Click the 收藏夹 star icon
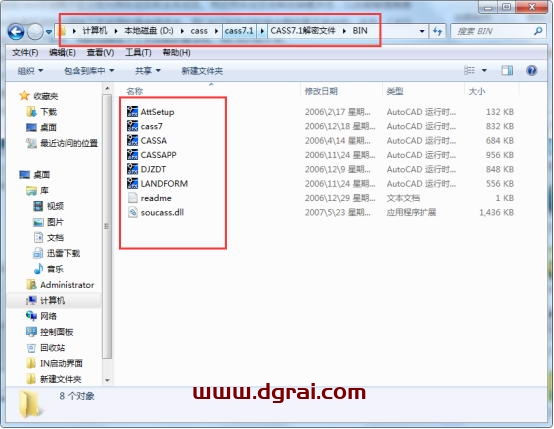This screenshot has height=429, width=554. point(24,95)
